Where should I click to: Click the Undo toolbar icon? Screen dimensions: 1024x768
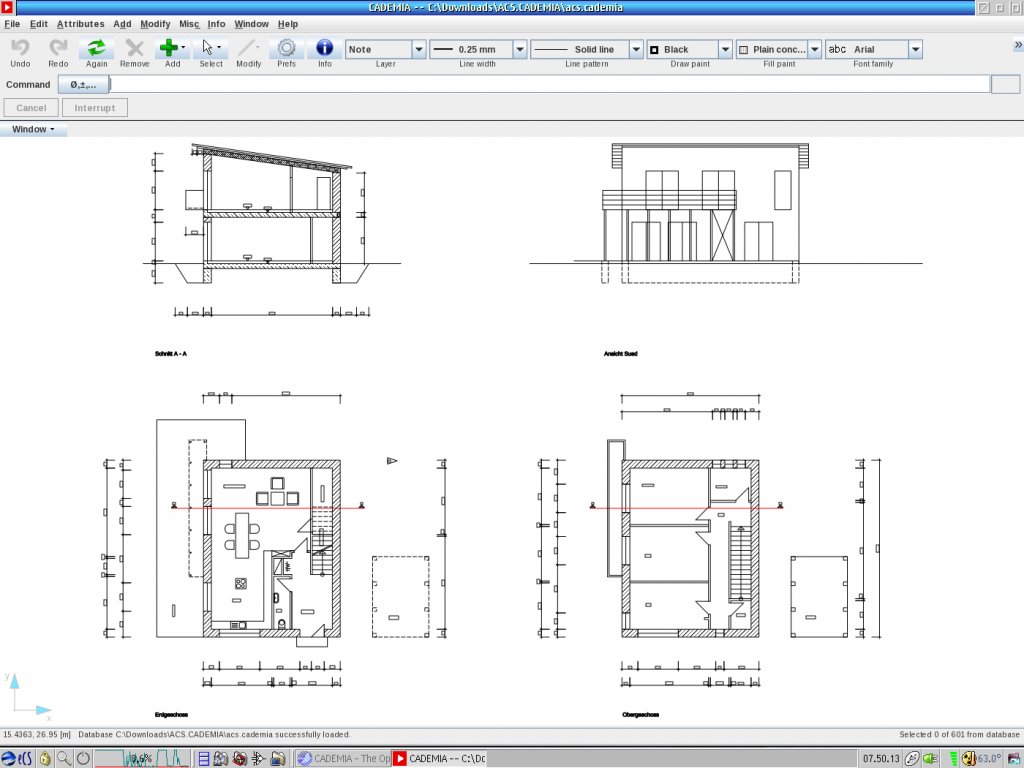[x=20, y=48]
